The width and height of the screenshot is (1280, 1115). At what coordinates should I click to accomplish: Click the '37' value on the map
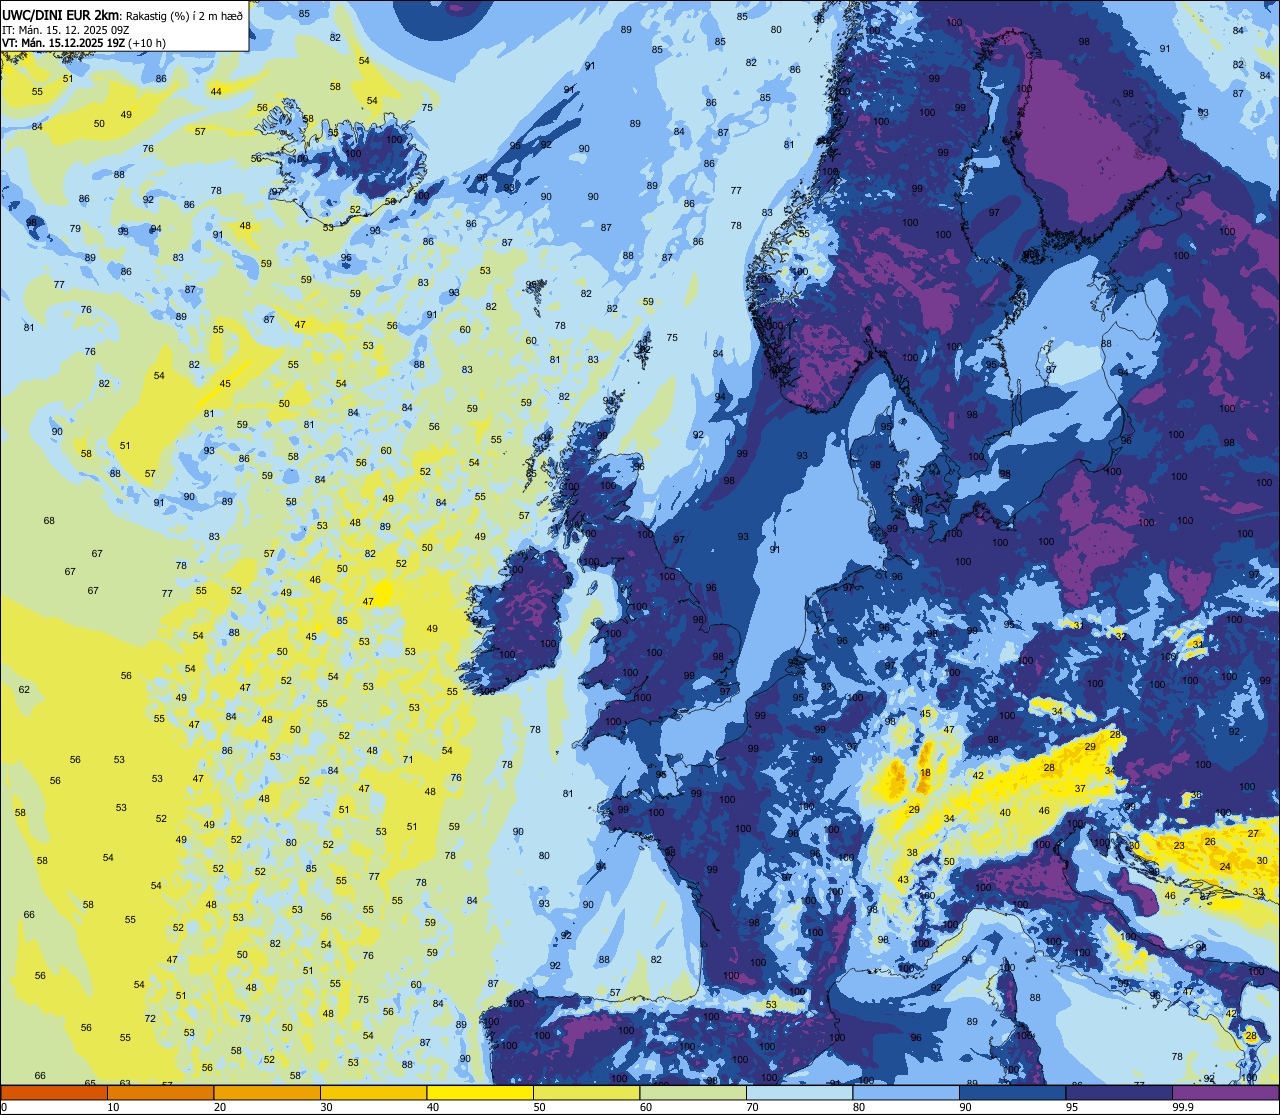click(1080, 789)
